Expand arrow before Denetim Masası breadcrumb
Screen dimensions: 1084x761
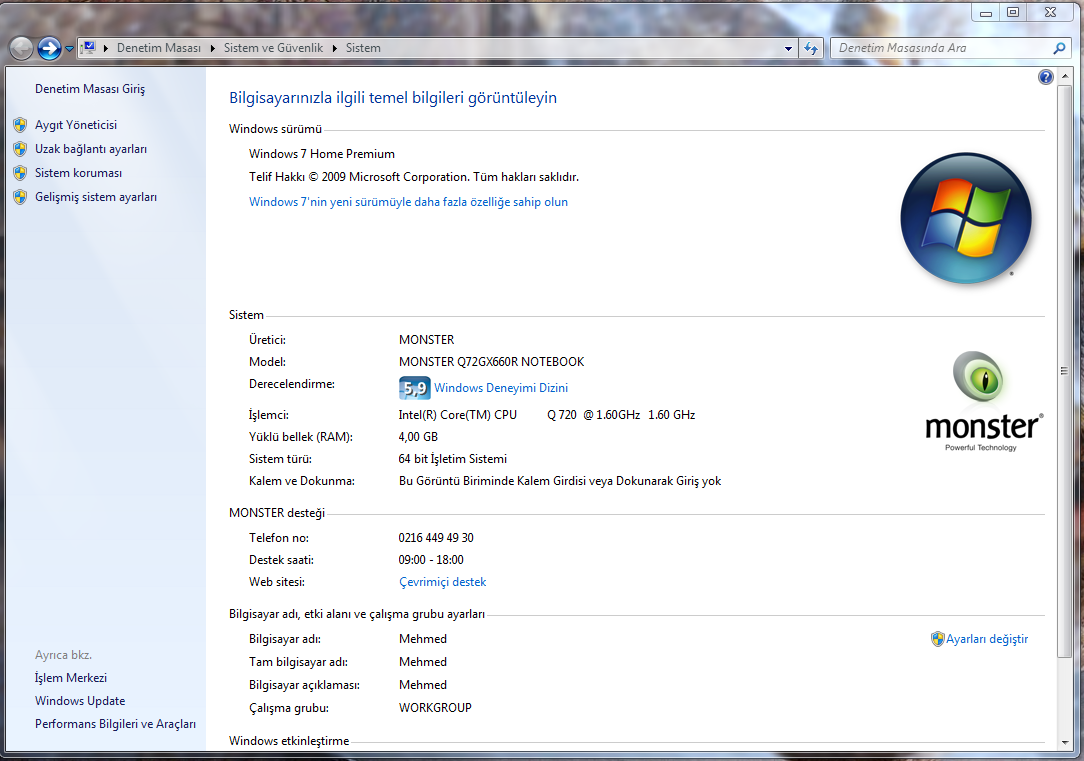click(106, 48)
